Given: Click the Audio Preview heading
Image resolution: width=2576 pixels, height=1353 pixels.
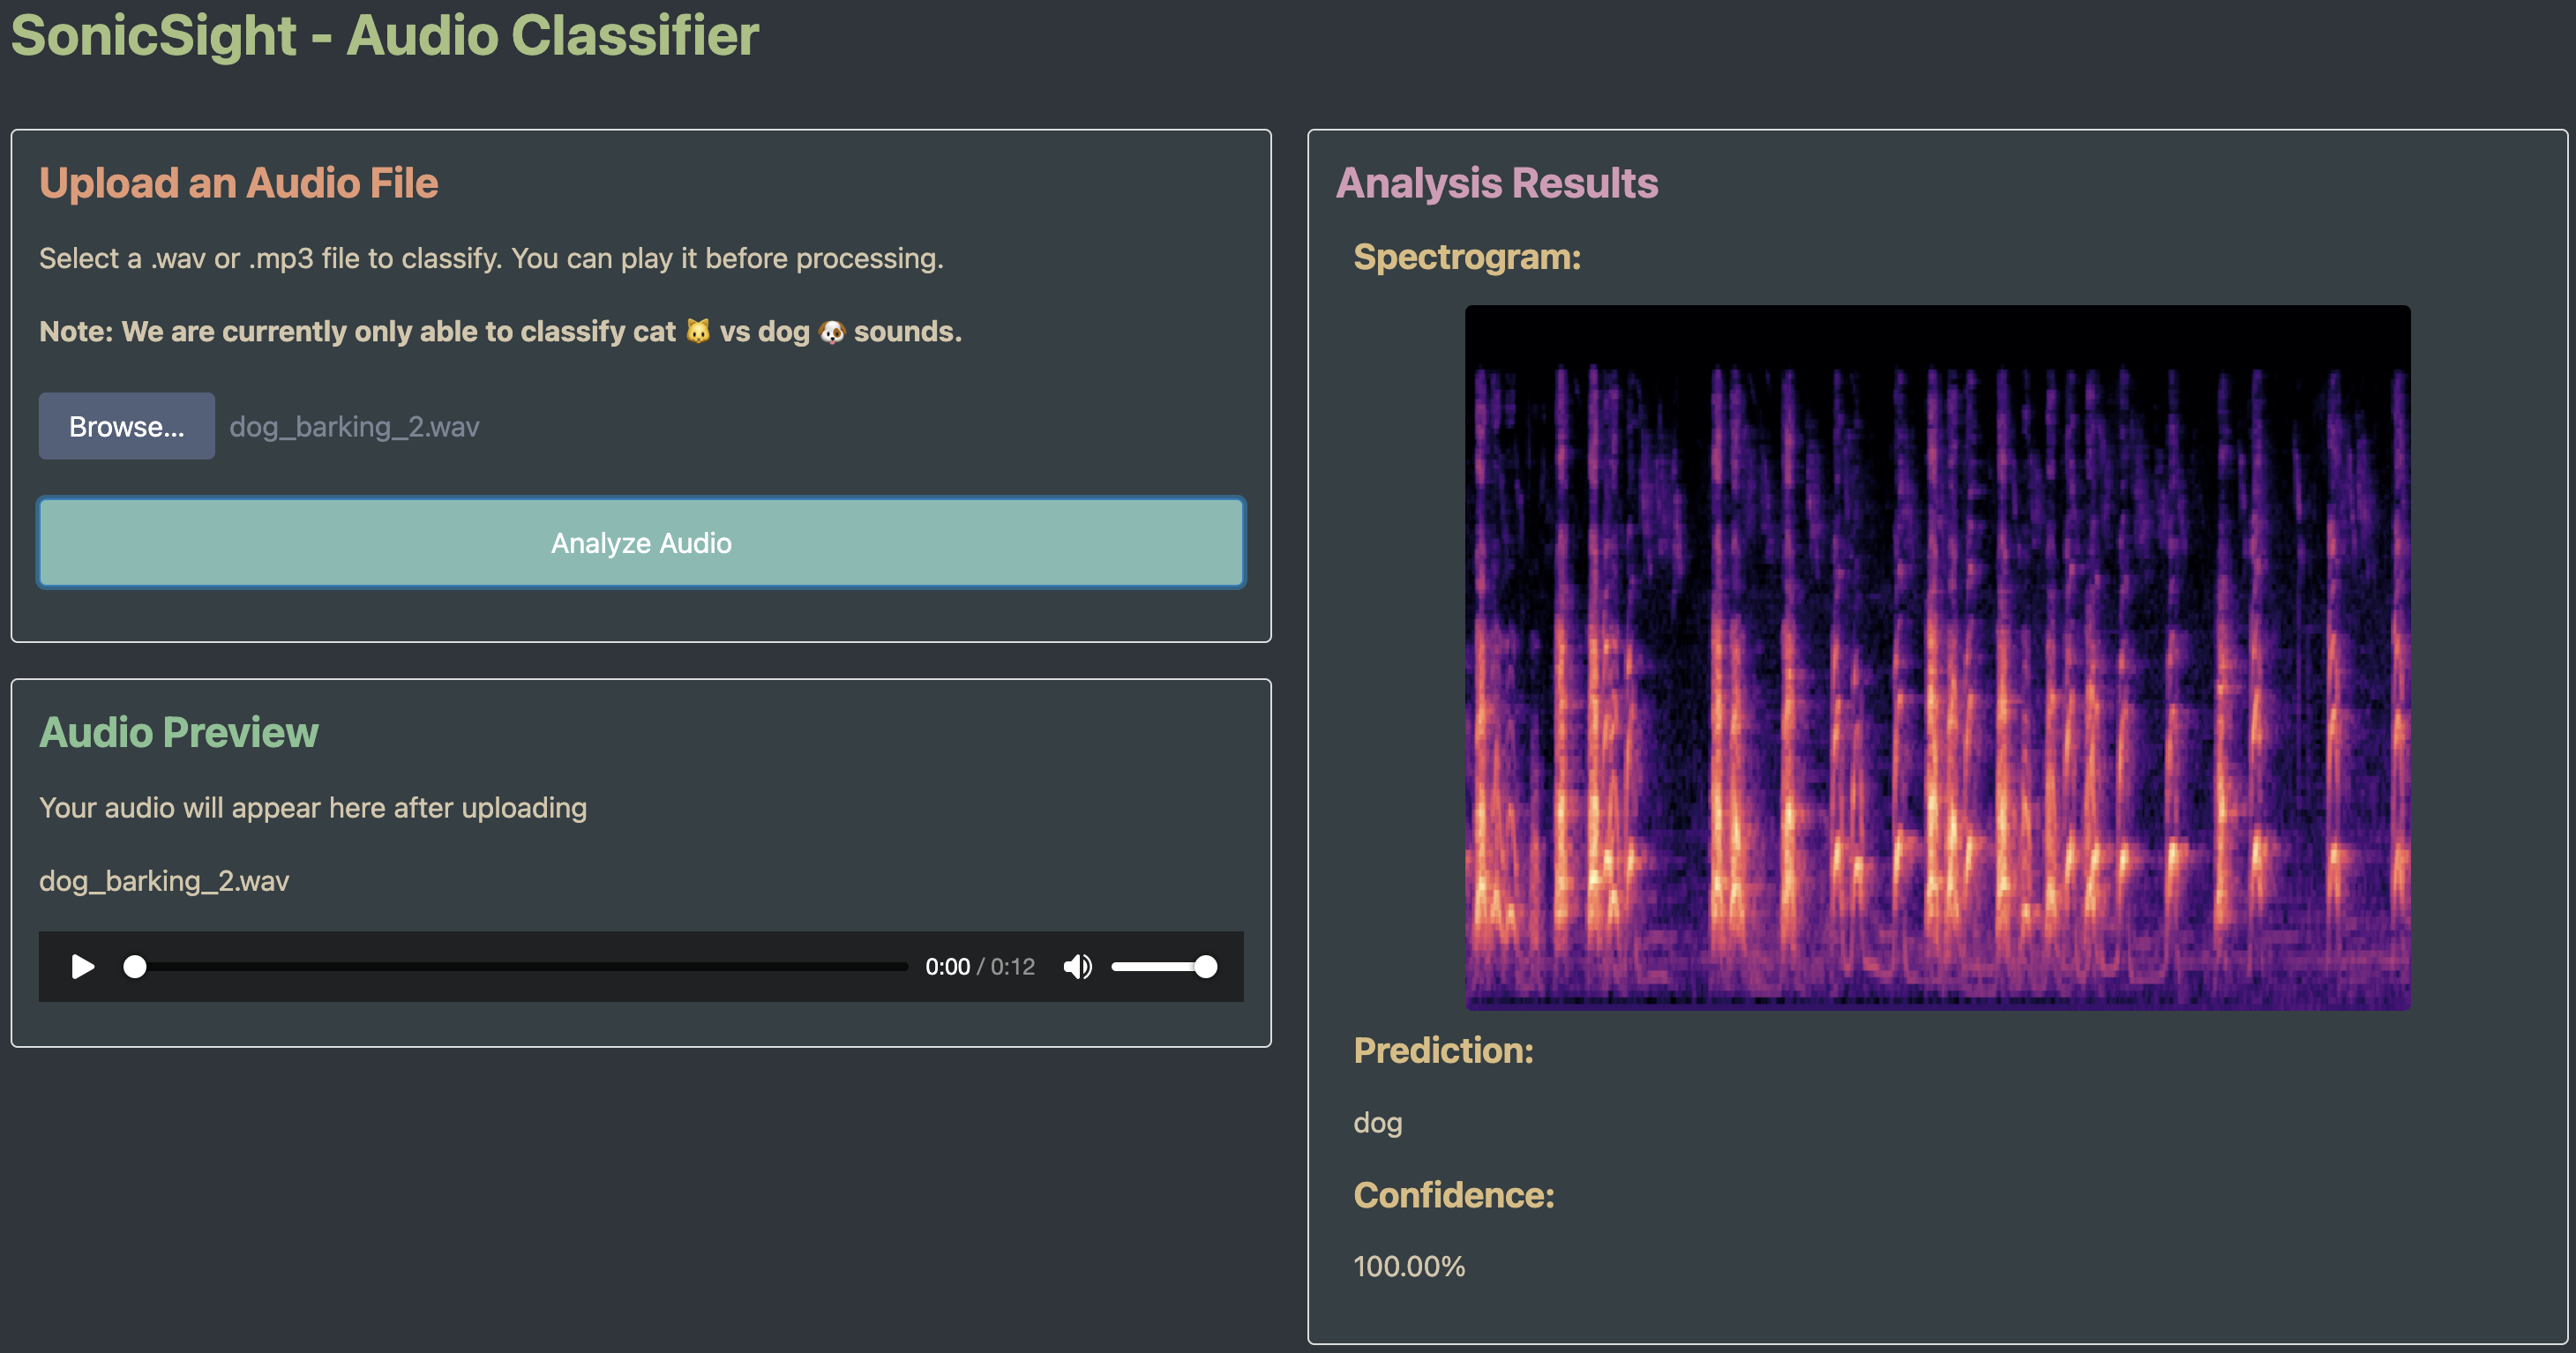Looking at the screenshot, I should coord(178,732).
